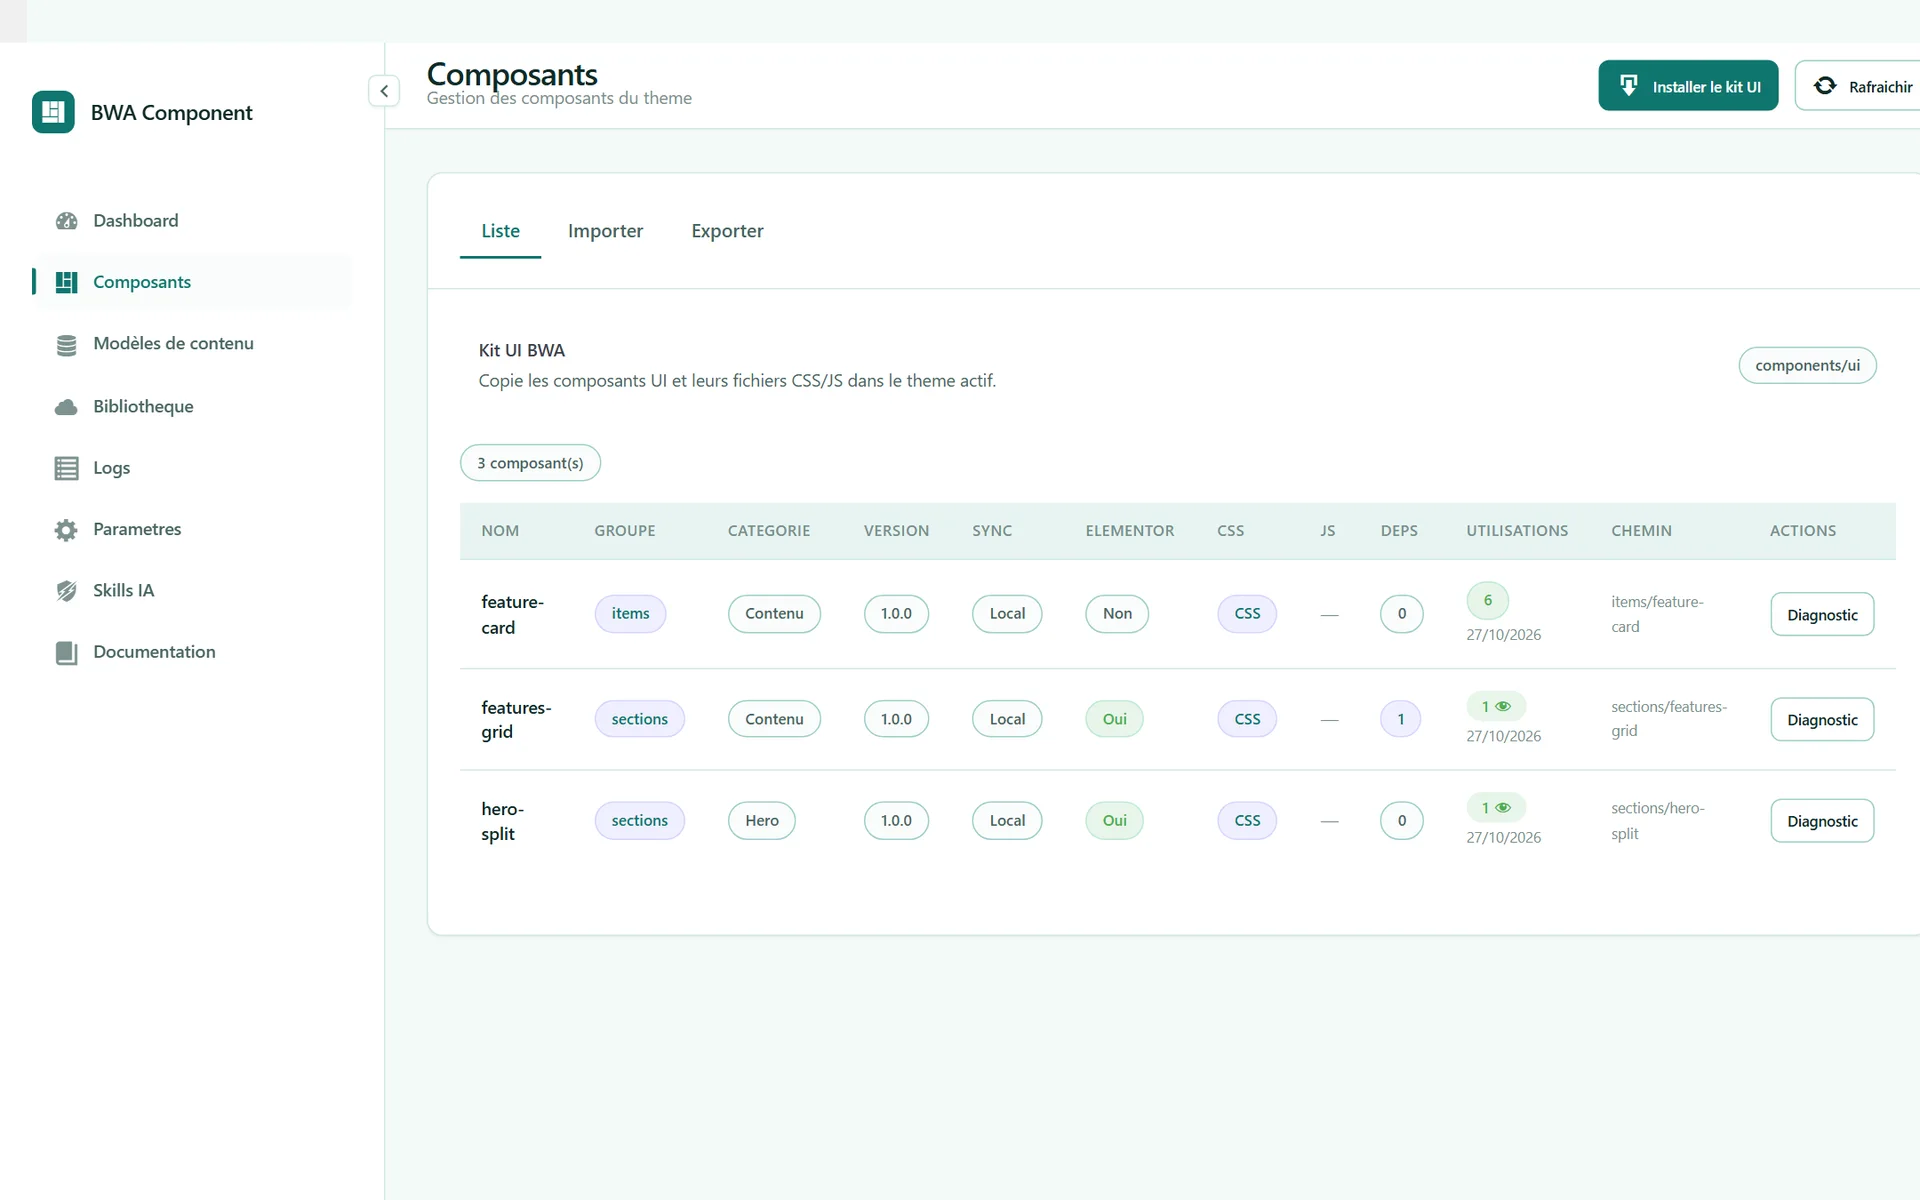Image resolution: width=1920 pixels, height=1200 pixels.
Task: Click the Non Elementor badge of feature-card
Action: (x=1117, y=613)
